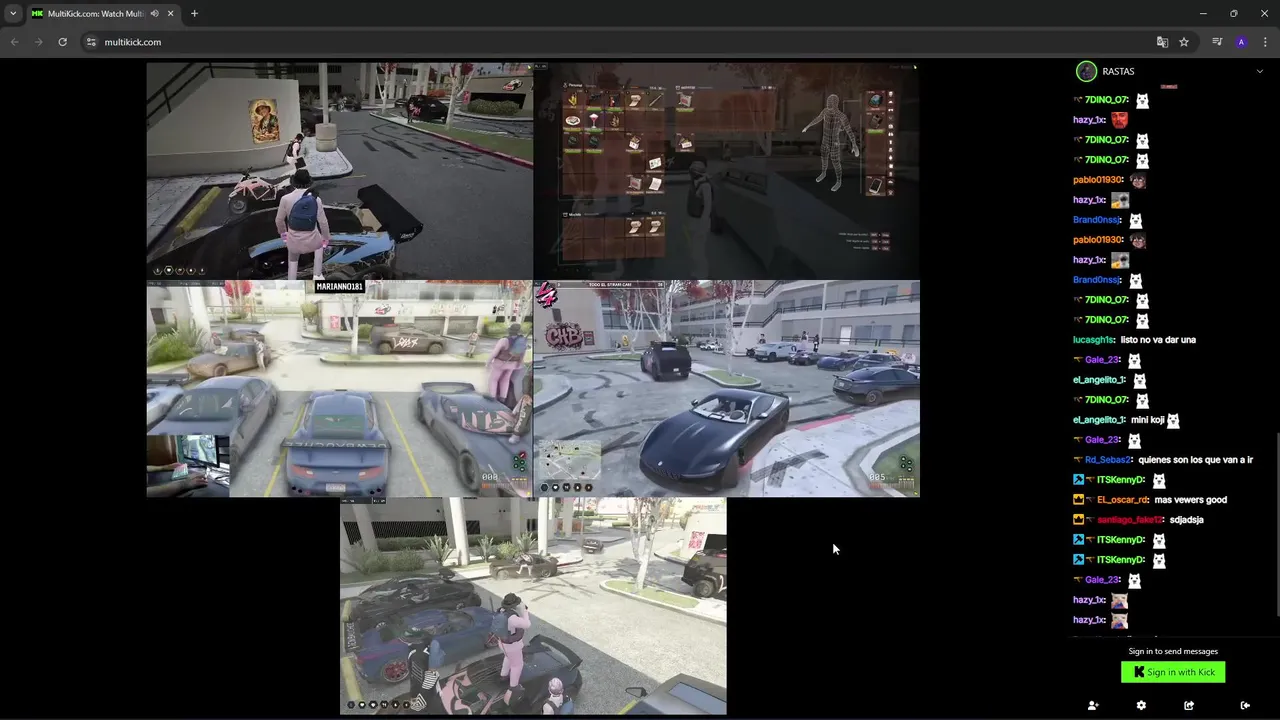The image size is (1280, 720).
Task: Click the crown badge beside santiago_fake12
Action: pyautogui.click(x=1078, y=520)
